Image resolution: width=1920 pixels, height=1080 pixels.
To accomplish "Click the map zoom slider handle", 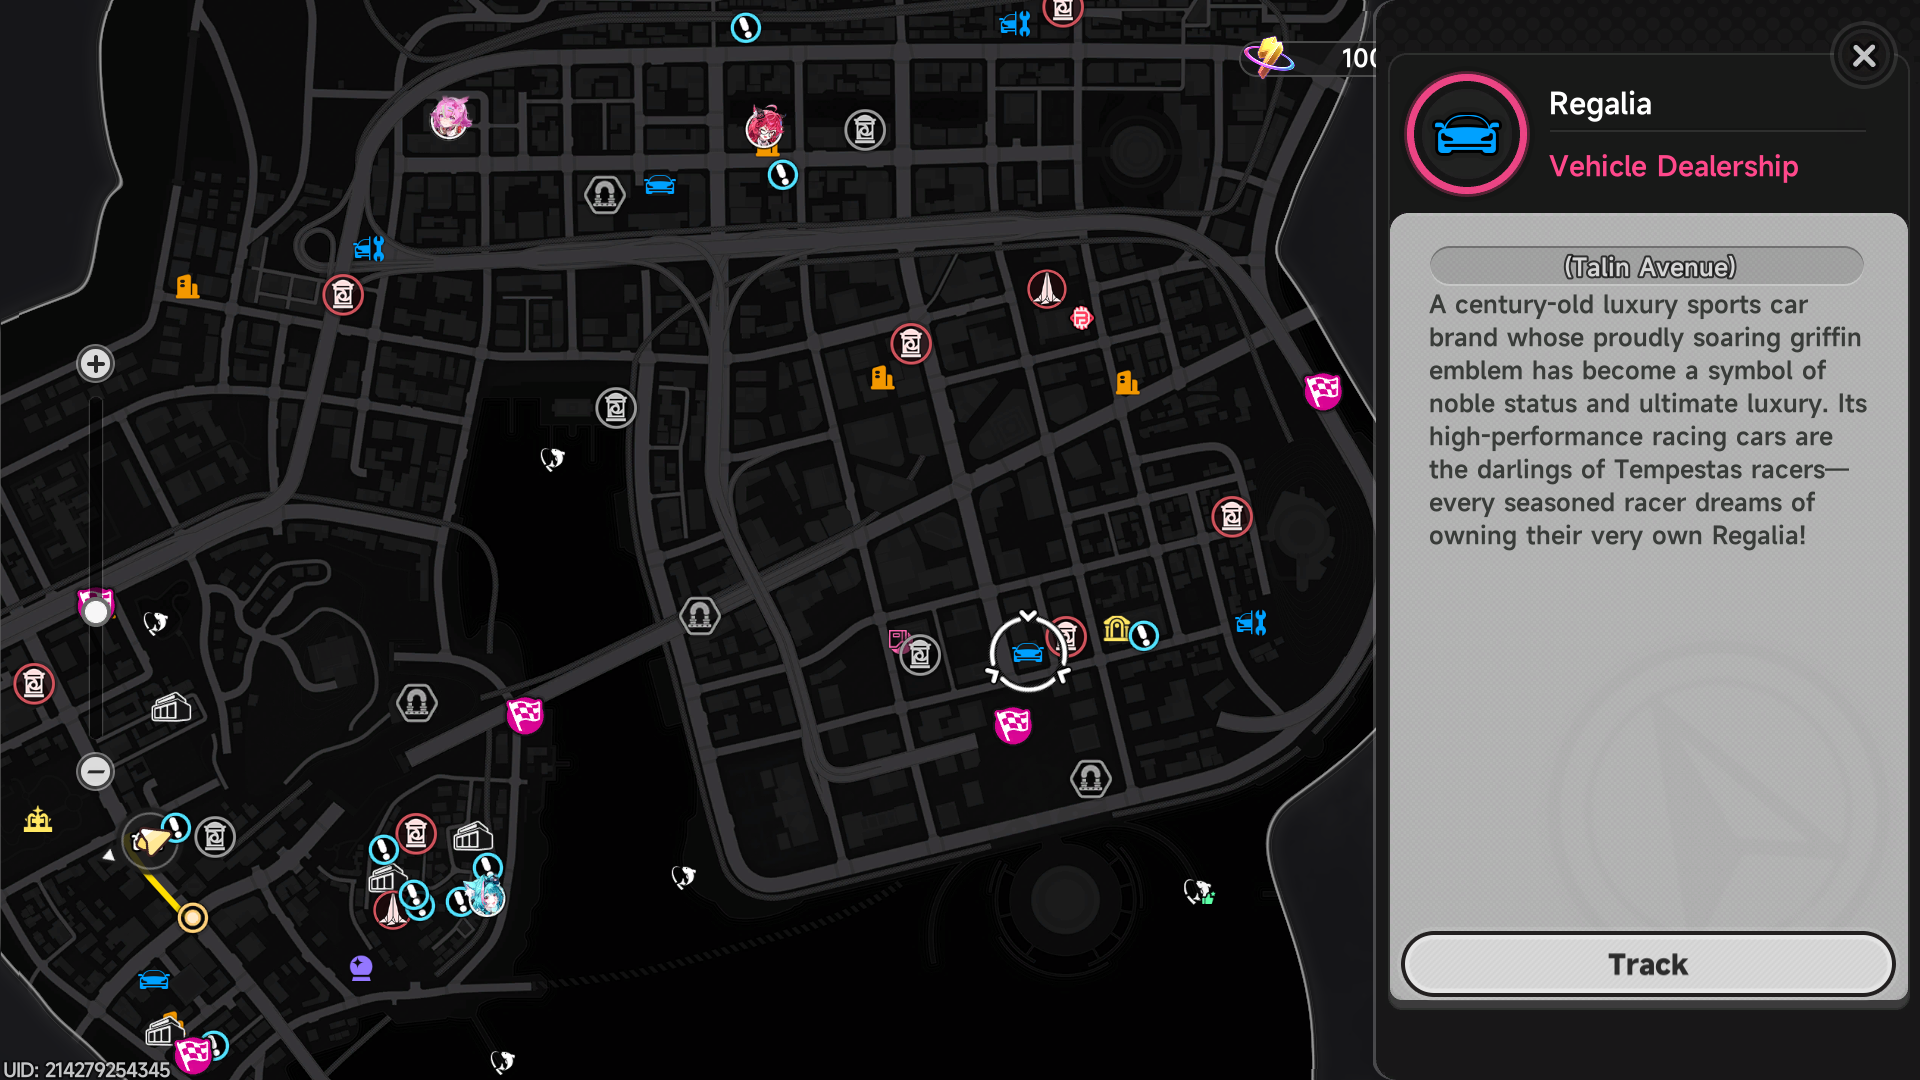I will pos(96,611).
